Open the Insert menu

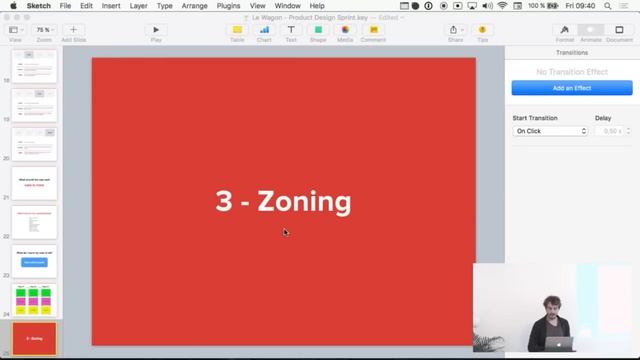click(111, 6)
